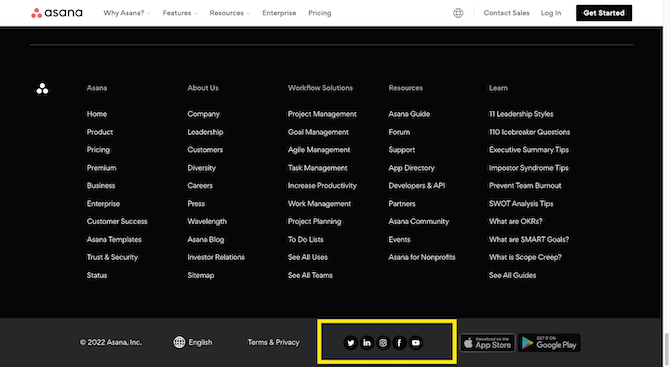Click the Get it on Google Play badge
670x367 pixels.
[549, 343]
